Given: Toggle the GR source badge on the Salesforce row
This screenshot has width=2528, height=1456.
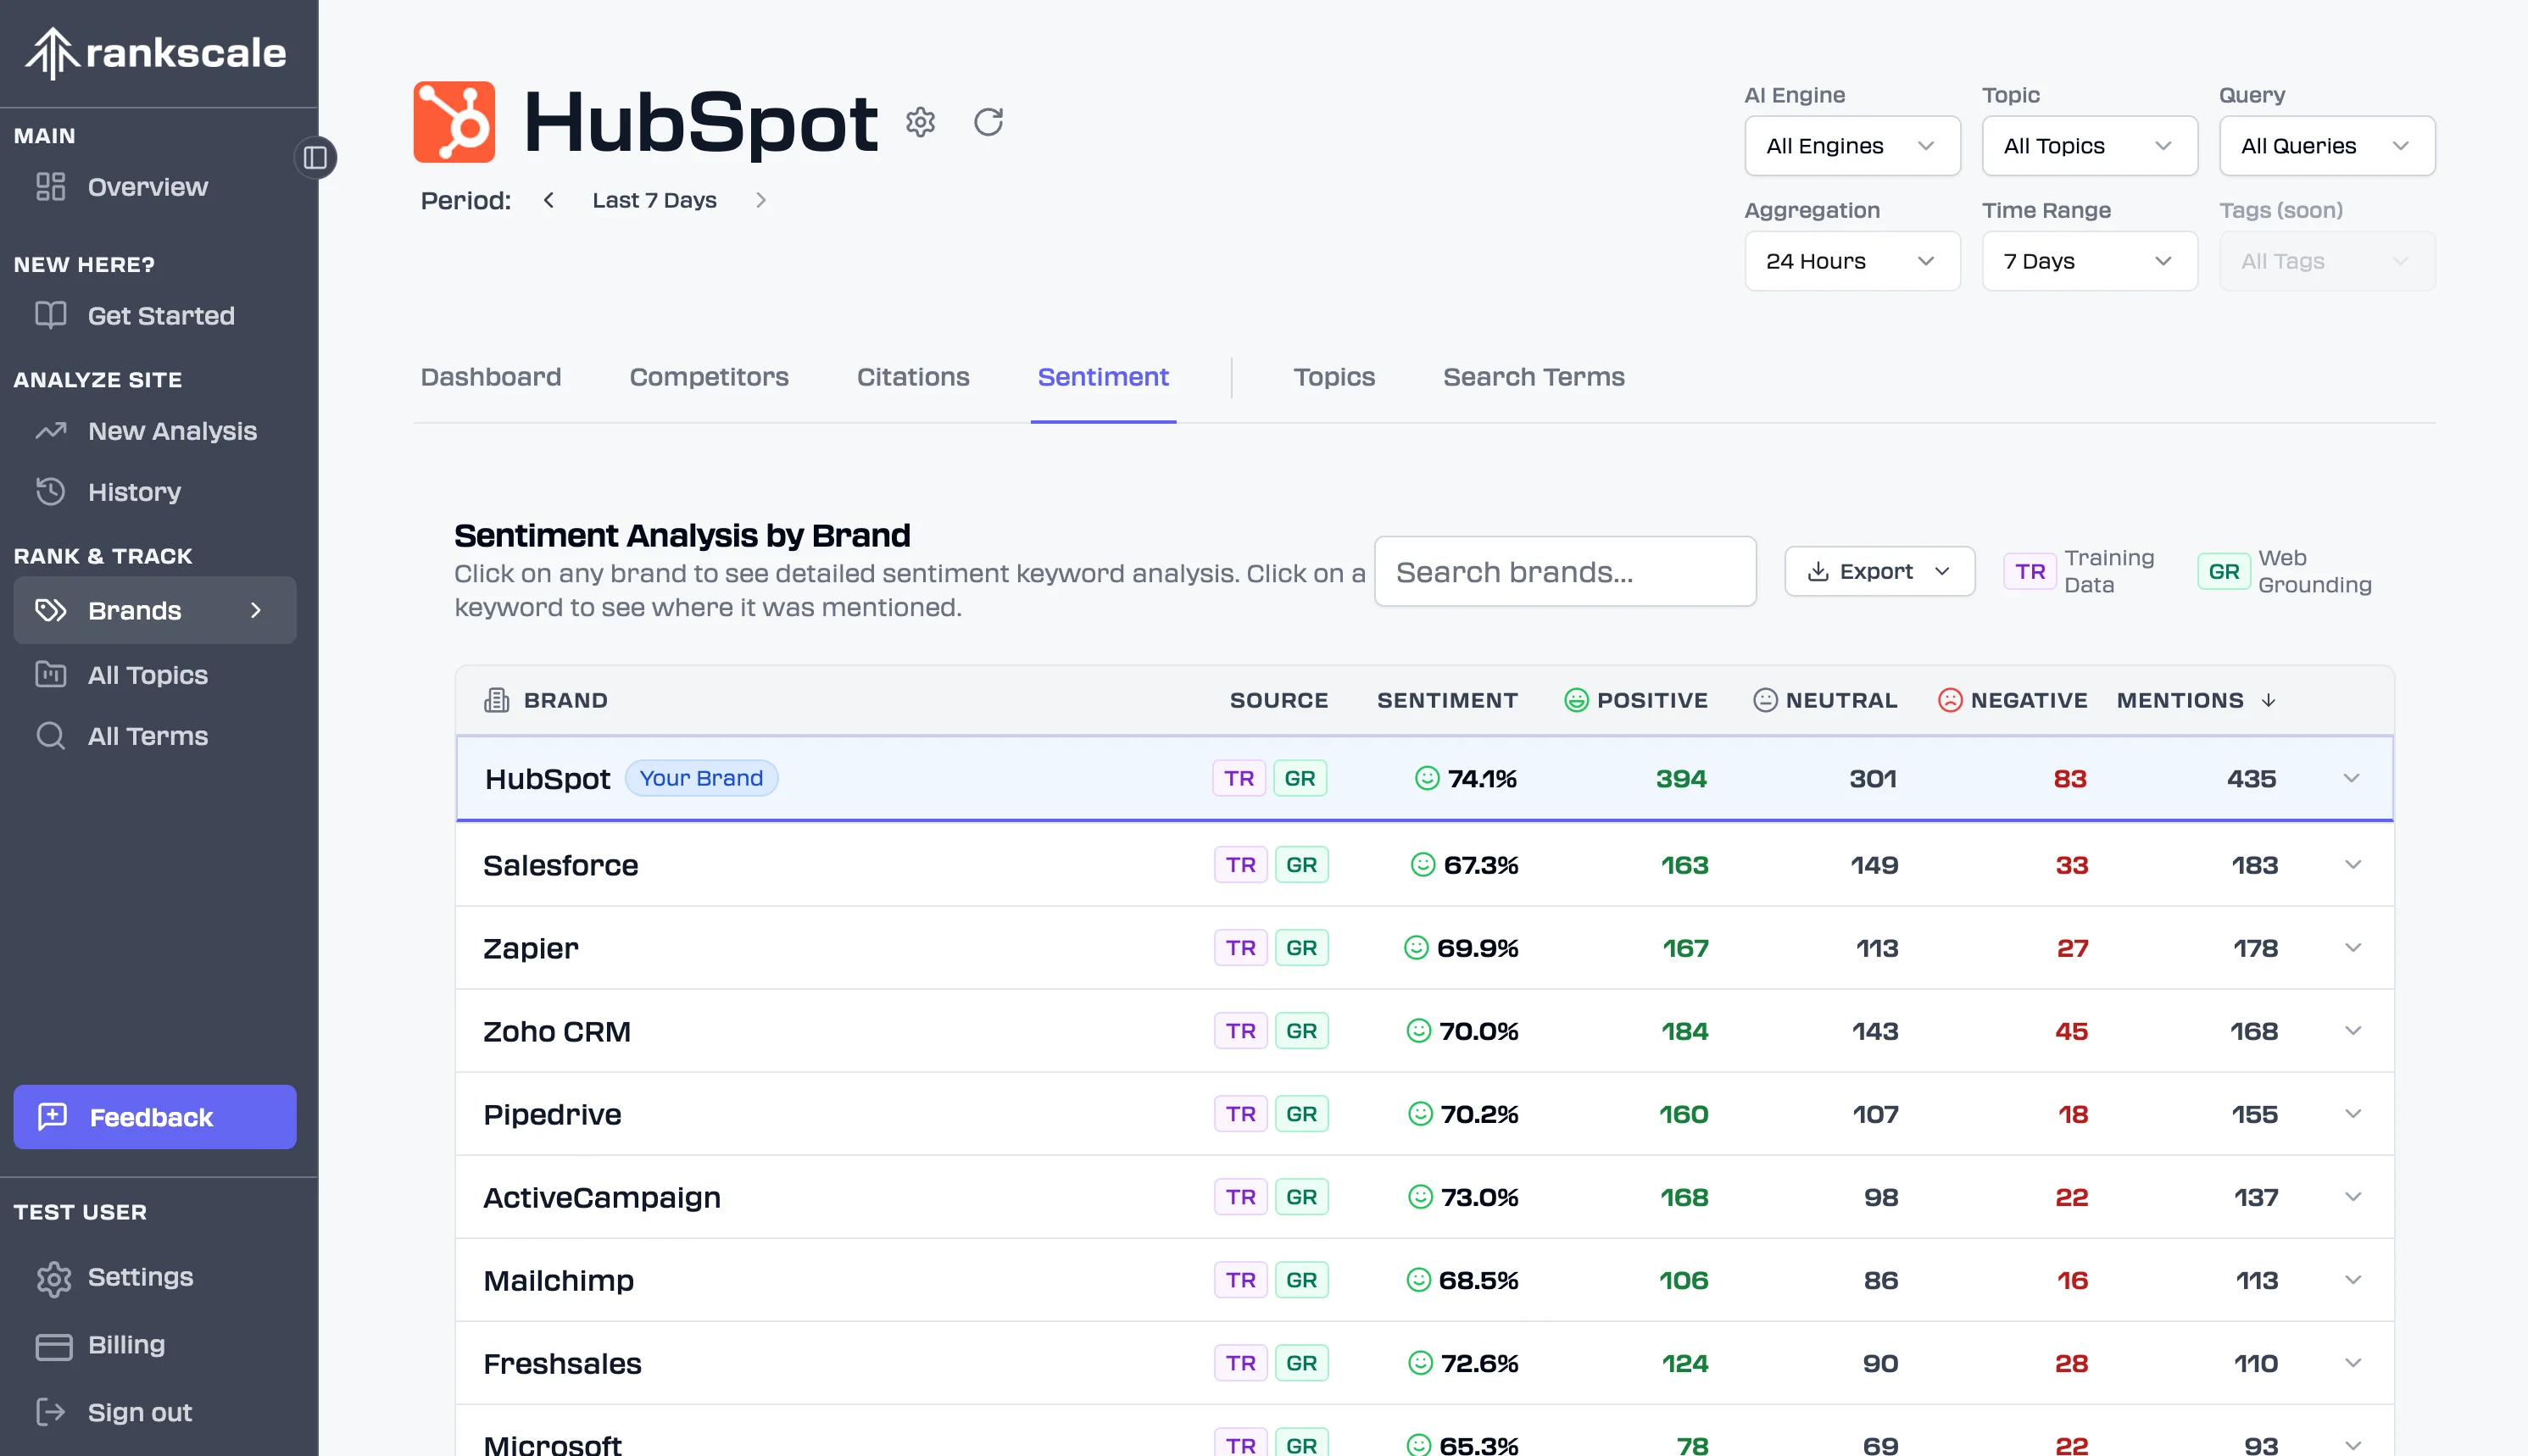Looking at the screenshot, I should (x=1301, y=864).
